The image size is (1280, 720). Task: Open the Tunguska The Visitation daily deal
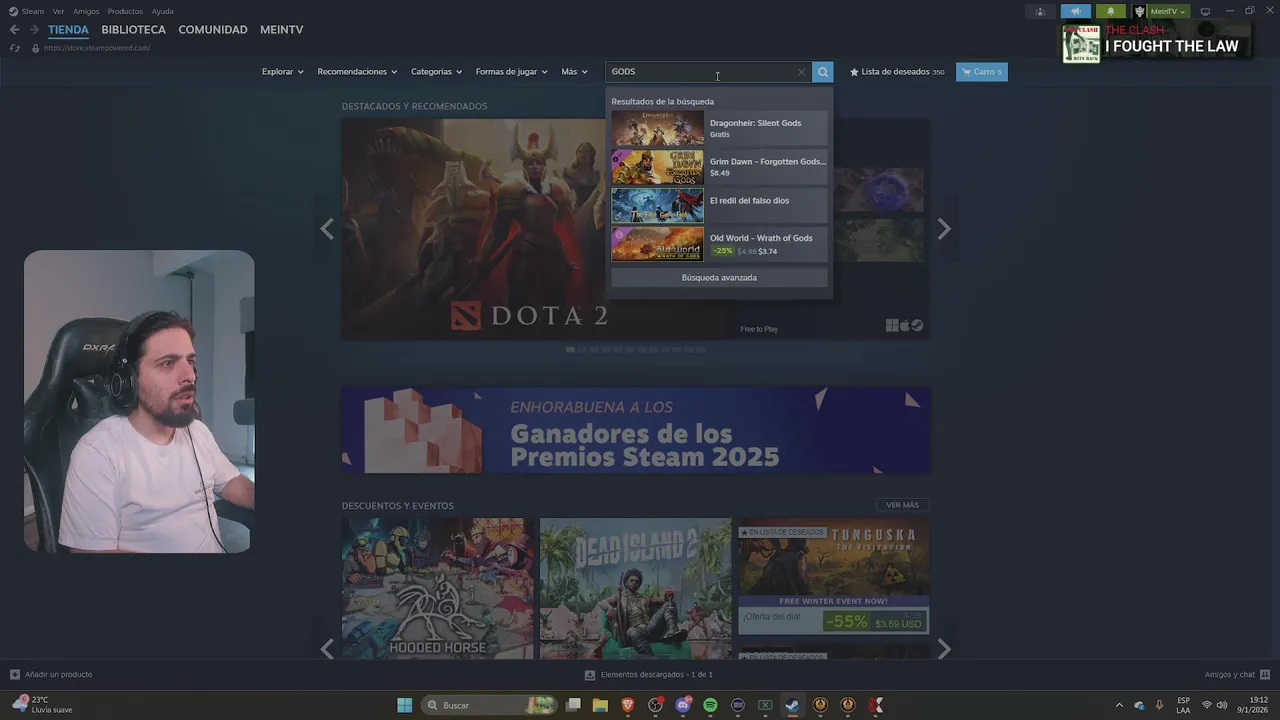tap(833, 579)
